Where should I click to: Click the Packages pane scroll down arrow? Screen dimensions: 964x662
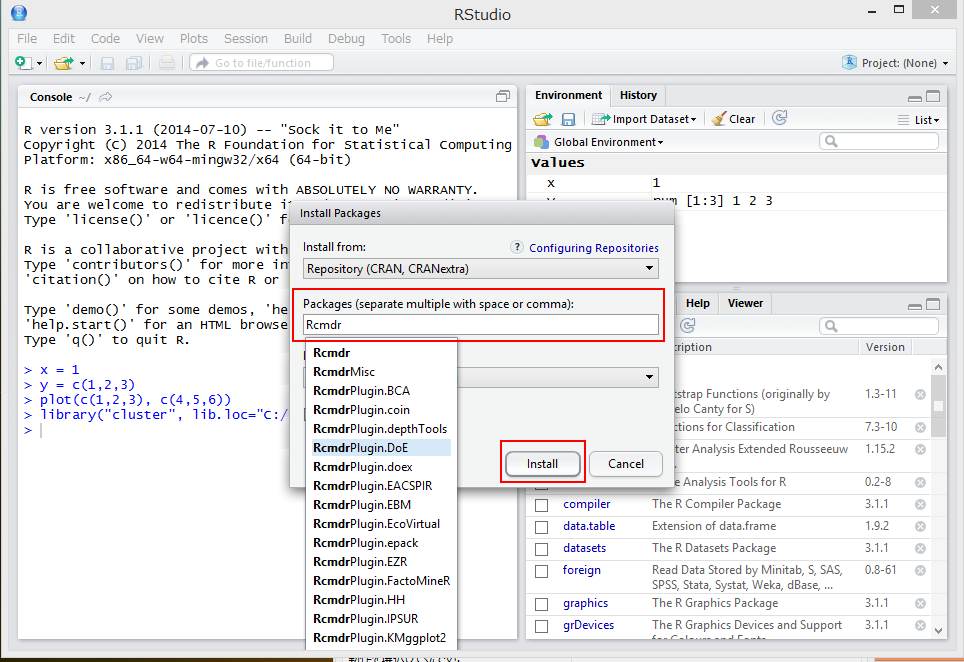tap(938, 631)
